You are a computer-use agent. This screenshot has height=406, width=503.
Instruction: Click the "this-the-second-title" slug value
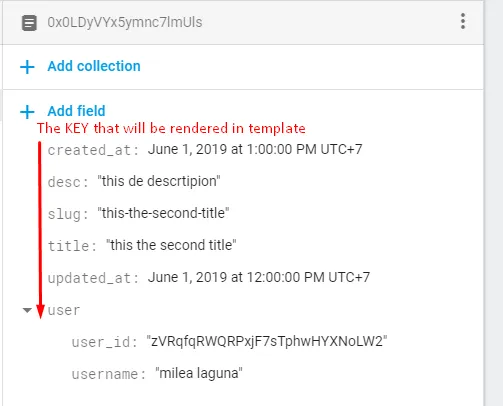163,213
